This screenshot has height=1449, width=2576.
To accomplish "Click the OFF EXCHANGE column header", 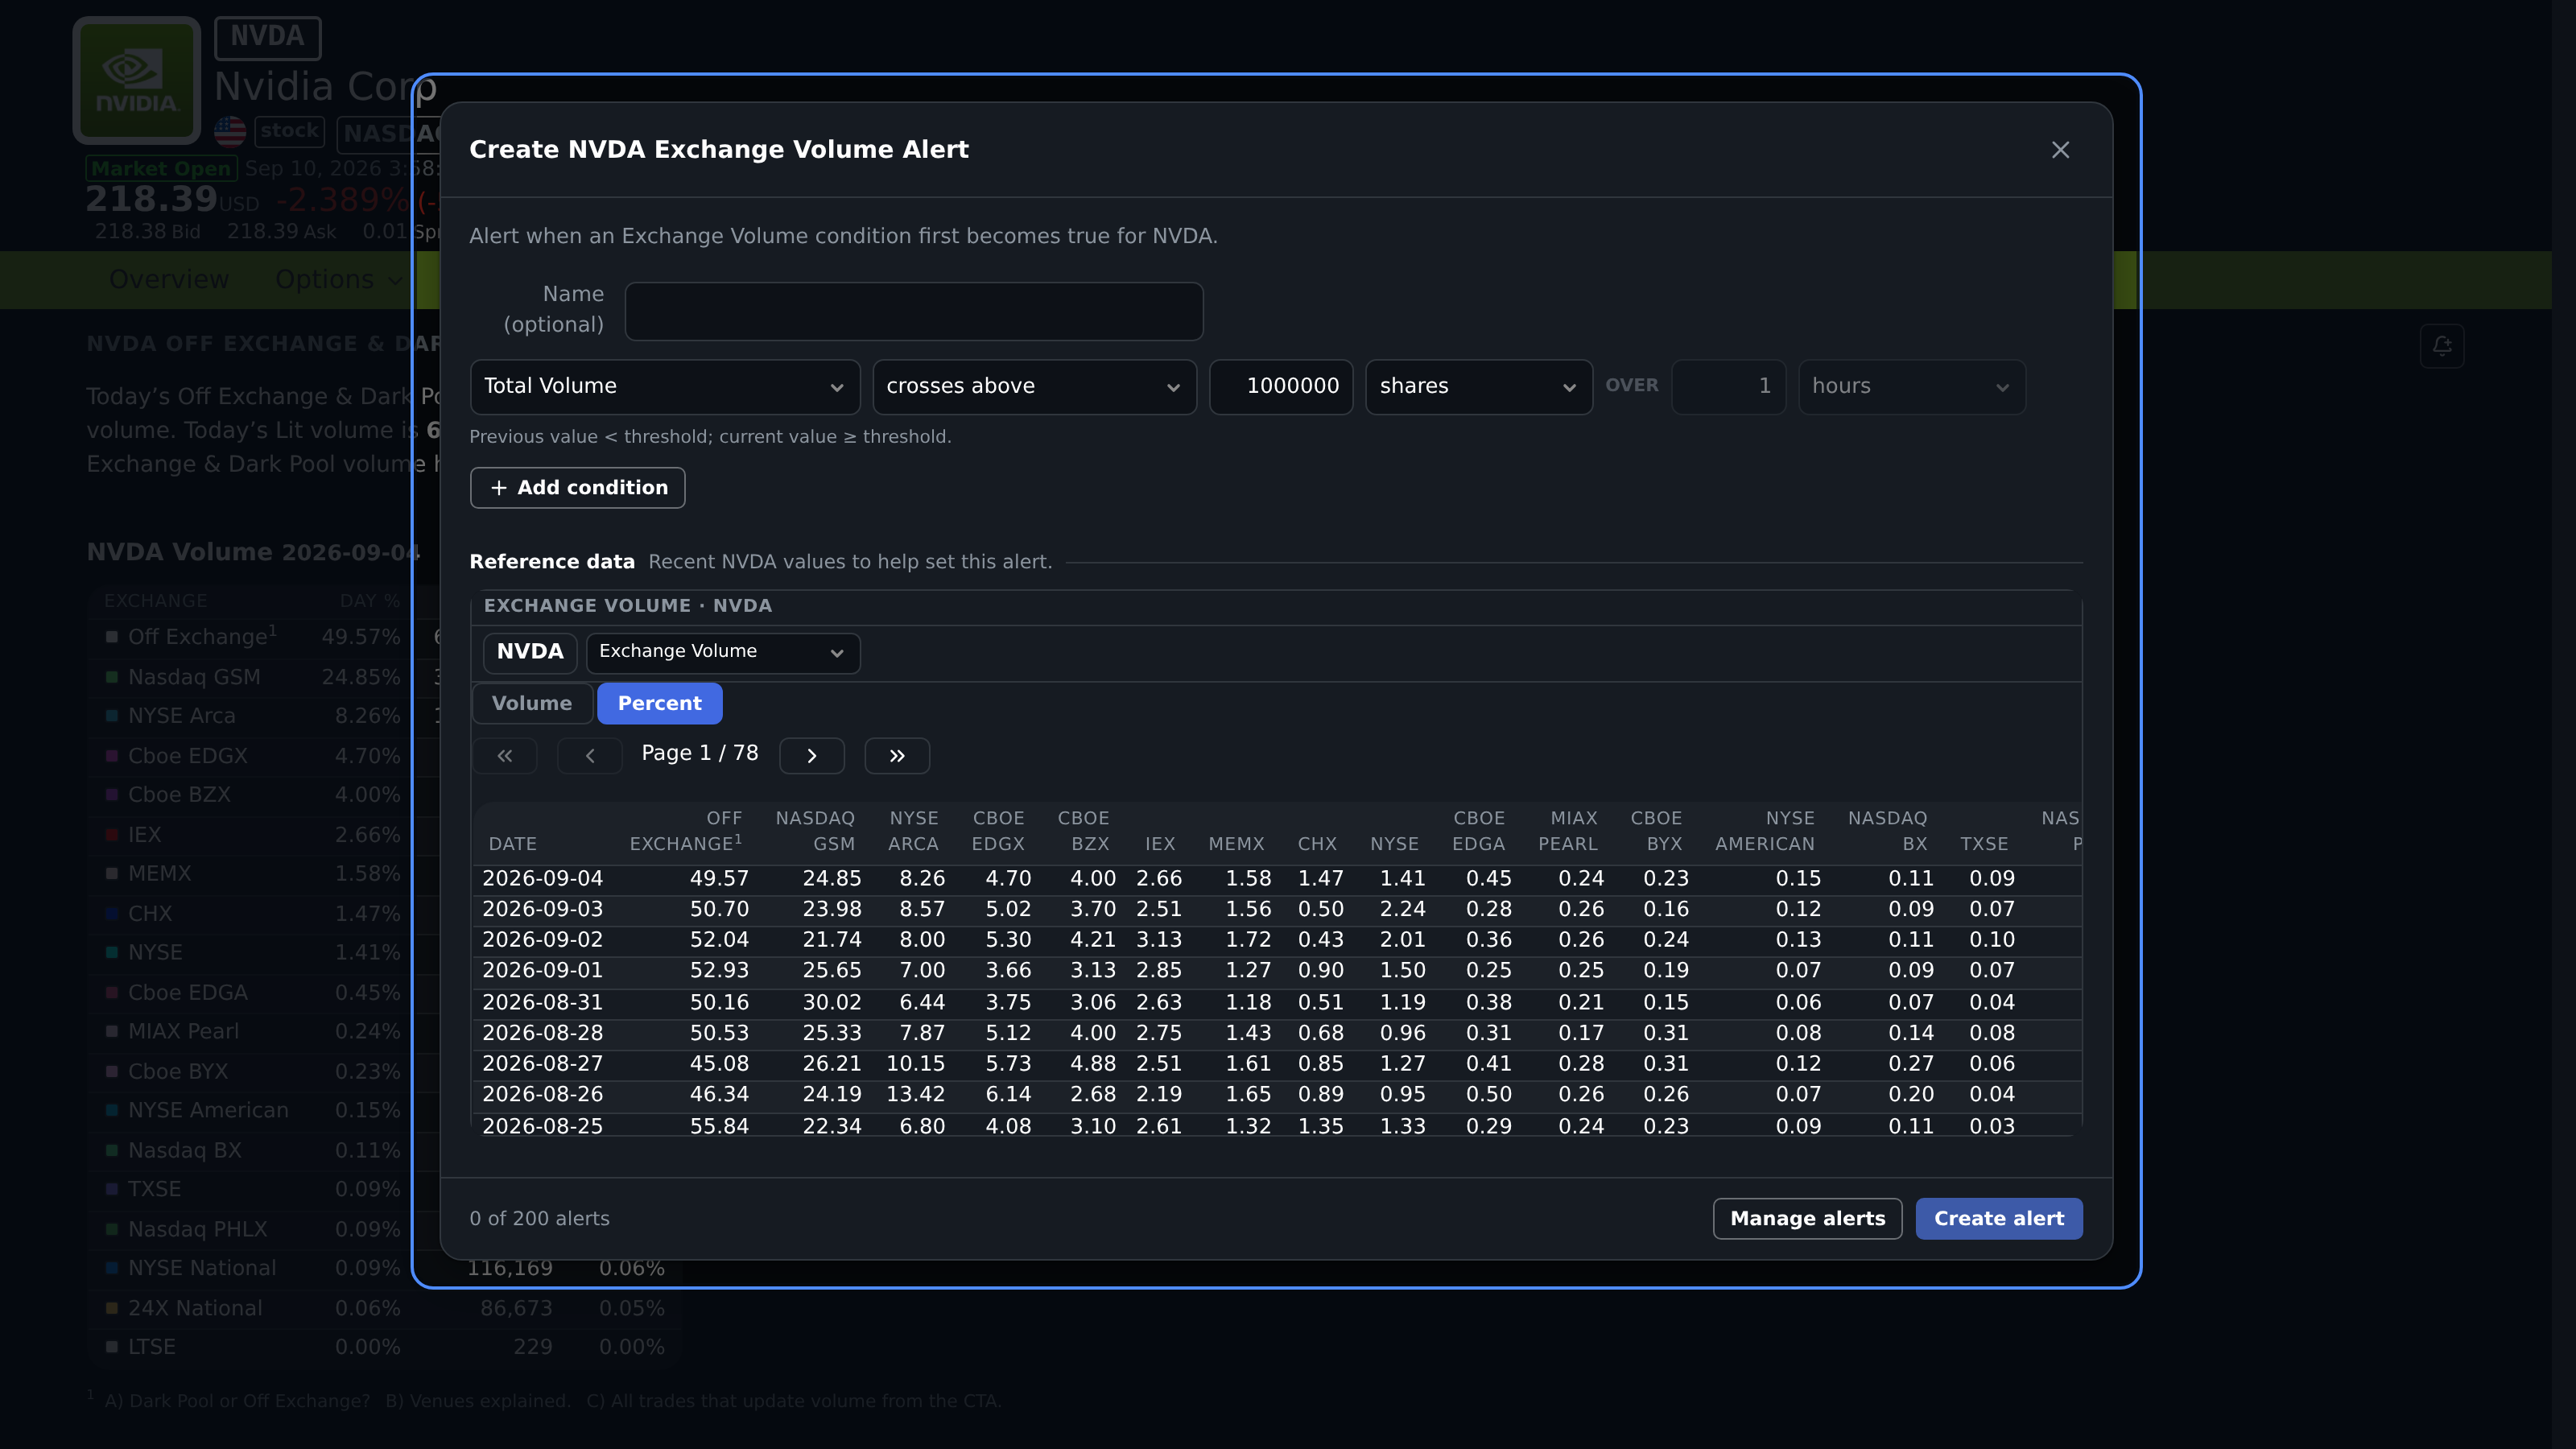I will coord(686,831).
